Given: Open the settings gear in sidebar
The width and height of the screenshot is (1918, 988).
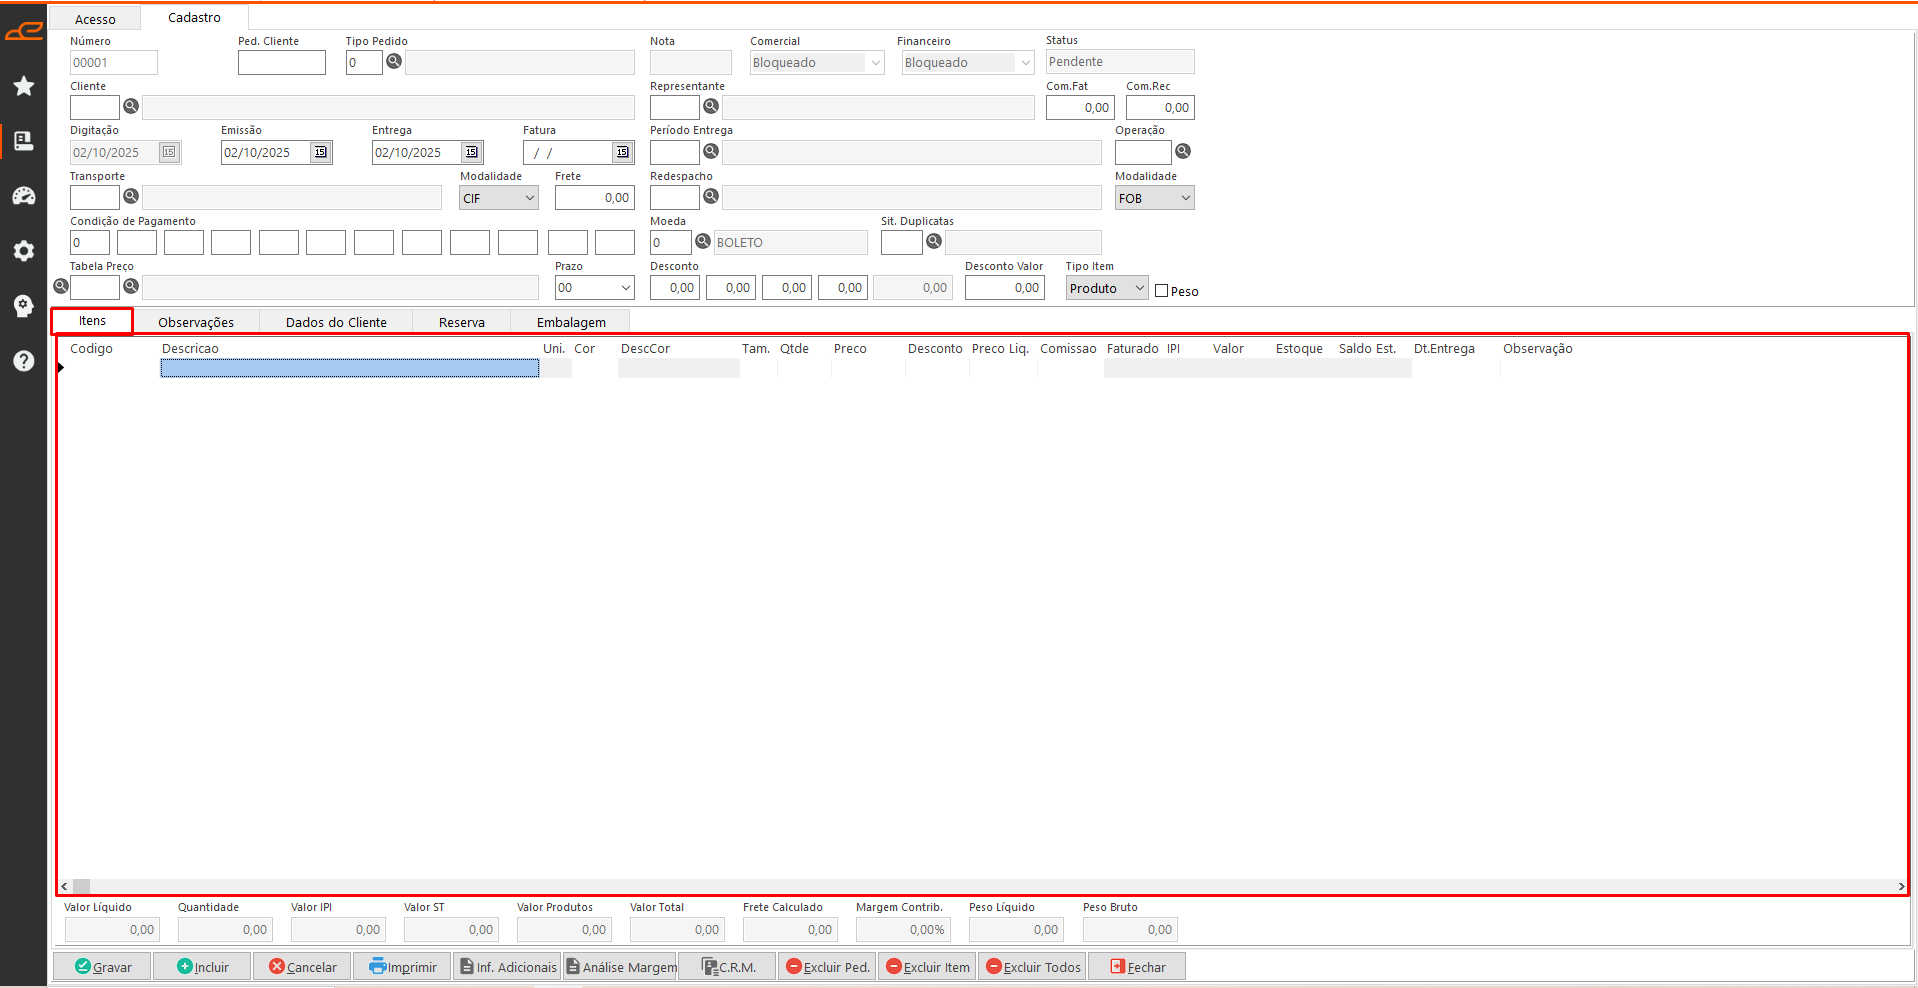Looking at the screenshot, I should tap(24, 251).
